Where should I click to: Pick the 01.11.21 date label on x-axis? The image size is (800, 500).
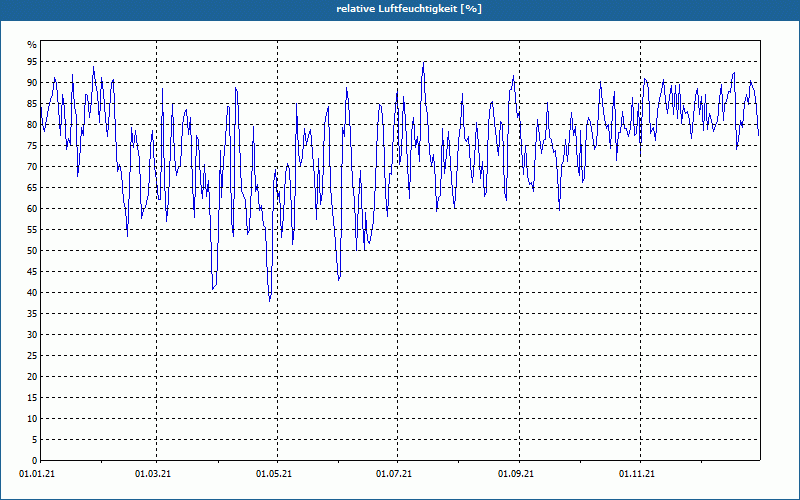coord(638,473)
